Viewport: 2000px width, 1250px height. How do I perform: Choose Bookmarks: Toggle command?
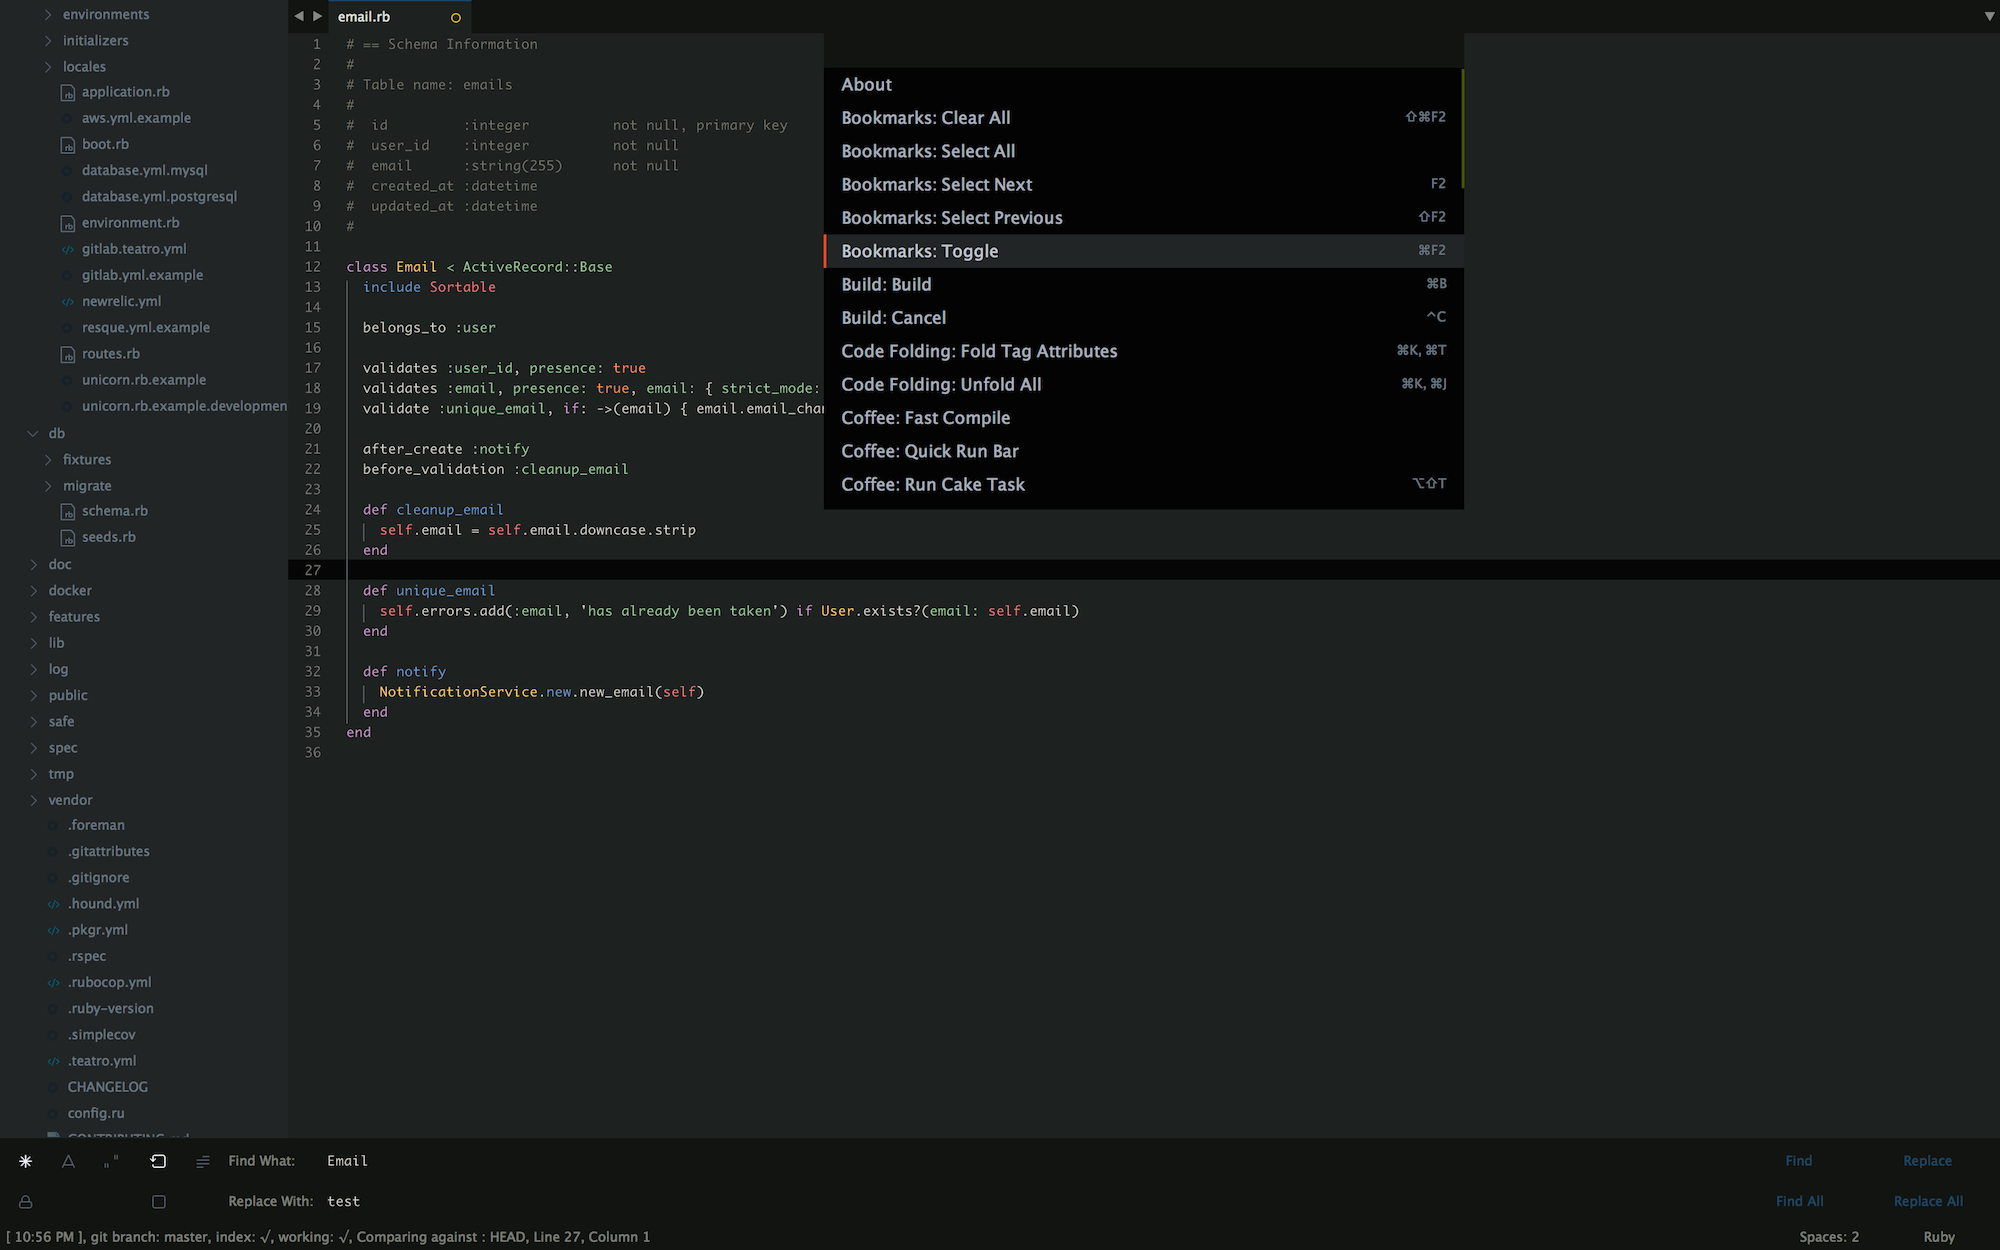click(x=1143, y=251)
